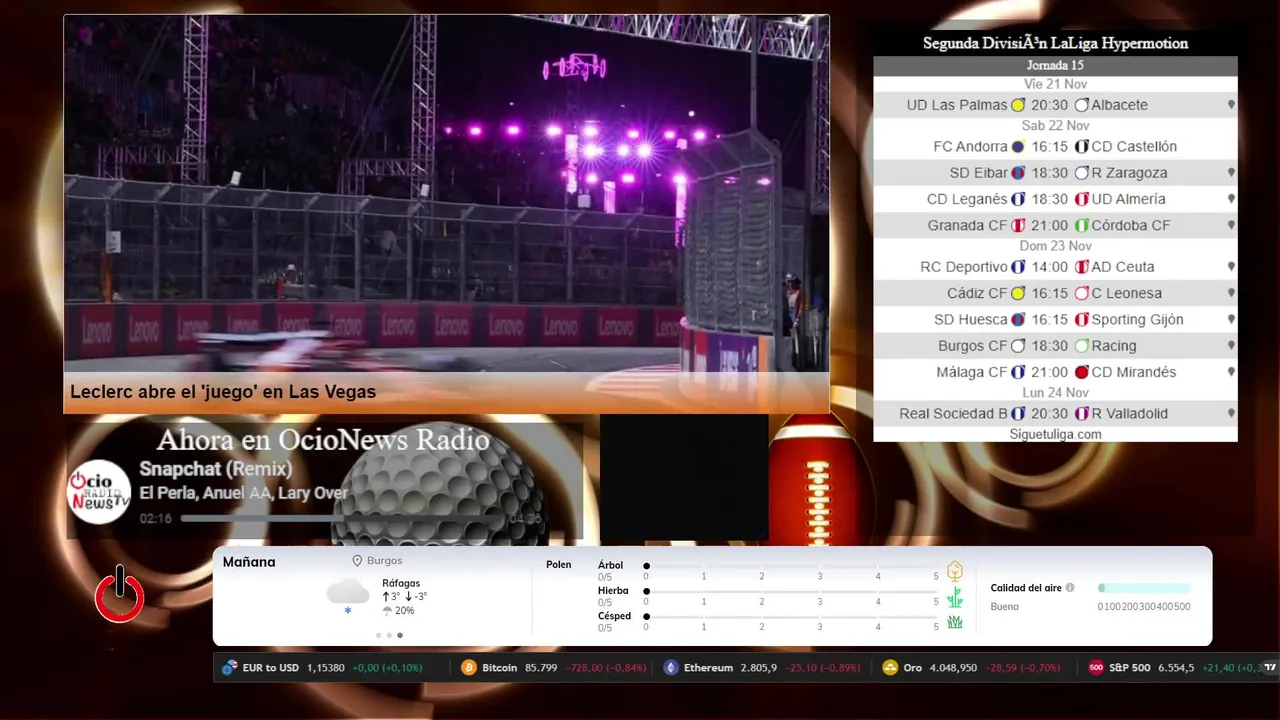Click the TradingView logo at ticker end
This screenshot has width=1280, height=720.
click(x=1270, y=668)
